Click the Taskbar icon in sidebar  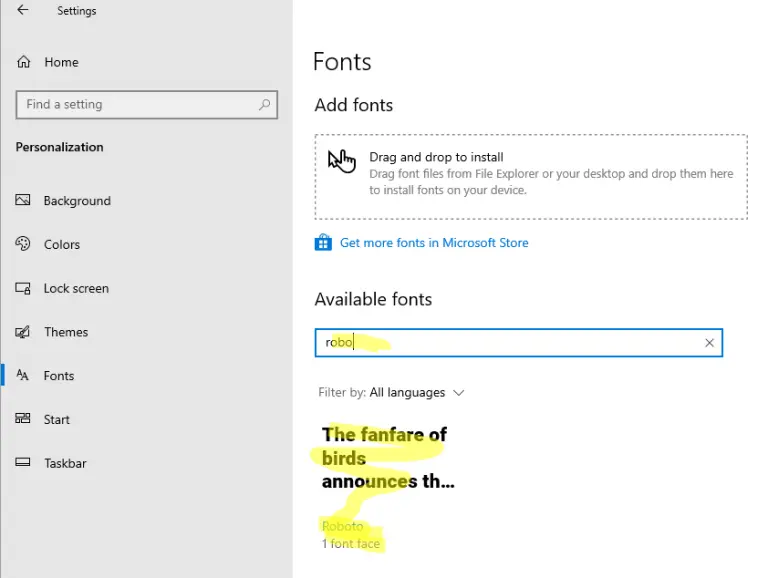(x=23, y=462)
